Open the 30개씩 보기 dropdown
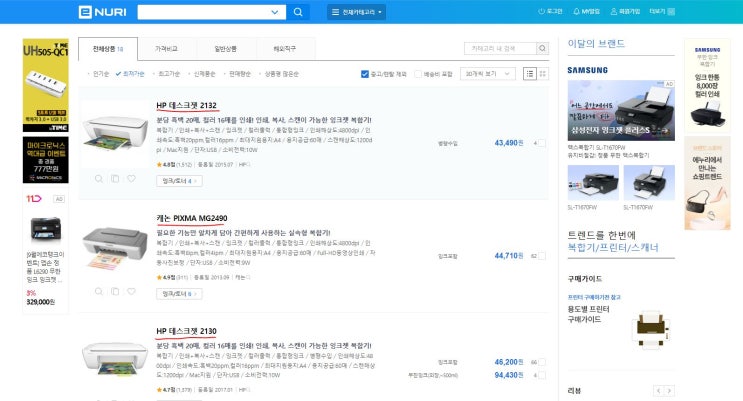 click(488, 74)
